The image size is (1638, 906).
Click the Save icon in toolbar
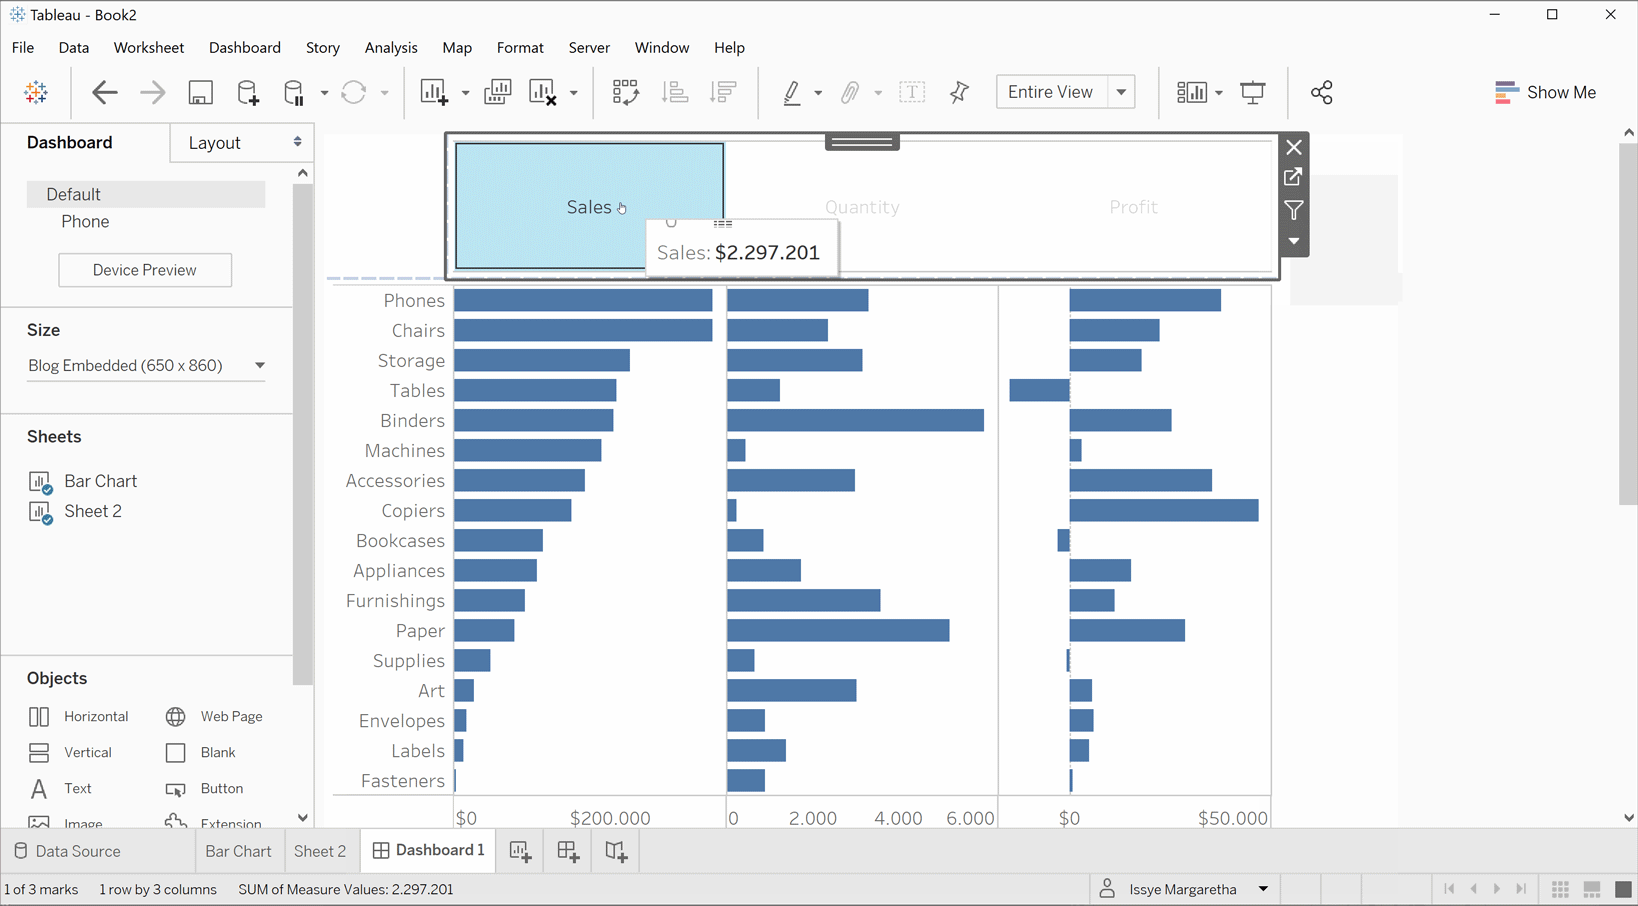coord(200,93)
